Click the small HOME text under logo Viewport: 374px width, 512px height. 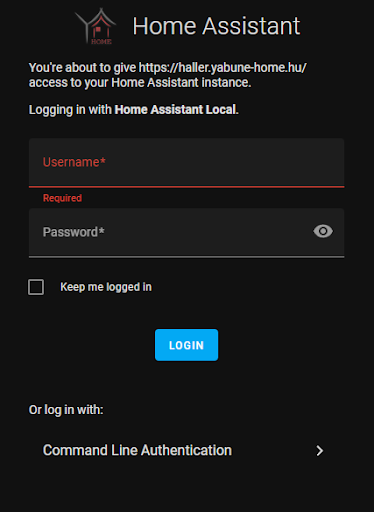[101, 42]
